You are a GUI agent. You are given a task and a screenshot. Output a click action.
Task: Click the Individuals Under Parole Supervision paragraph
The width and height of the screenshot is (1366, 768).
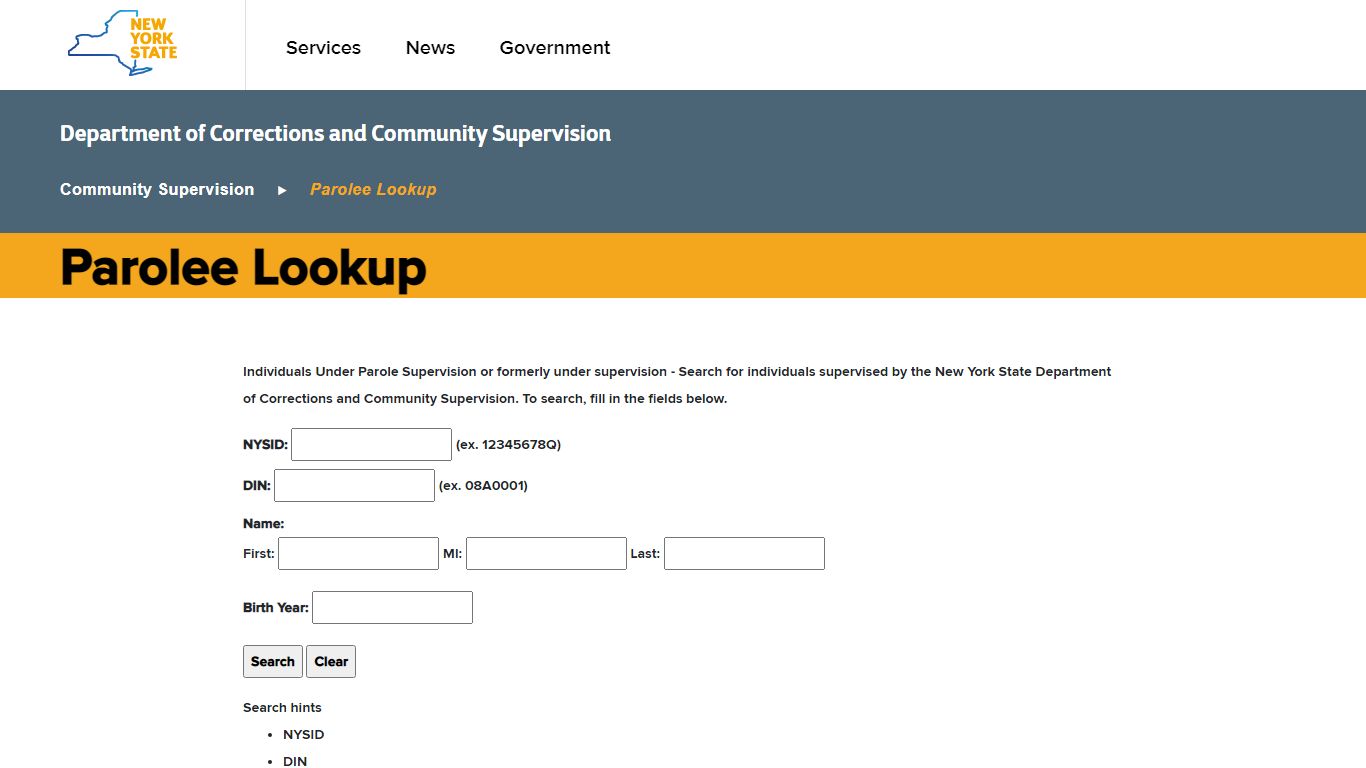tap(677, 385)
